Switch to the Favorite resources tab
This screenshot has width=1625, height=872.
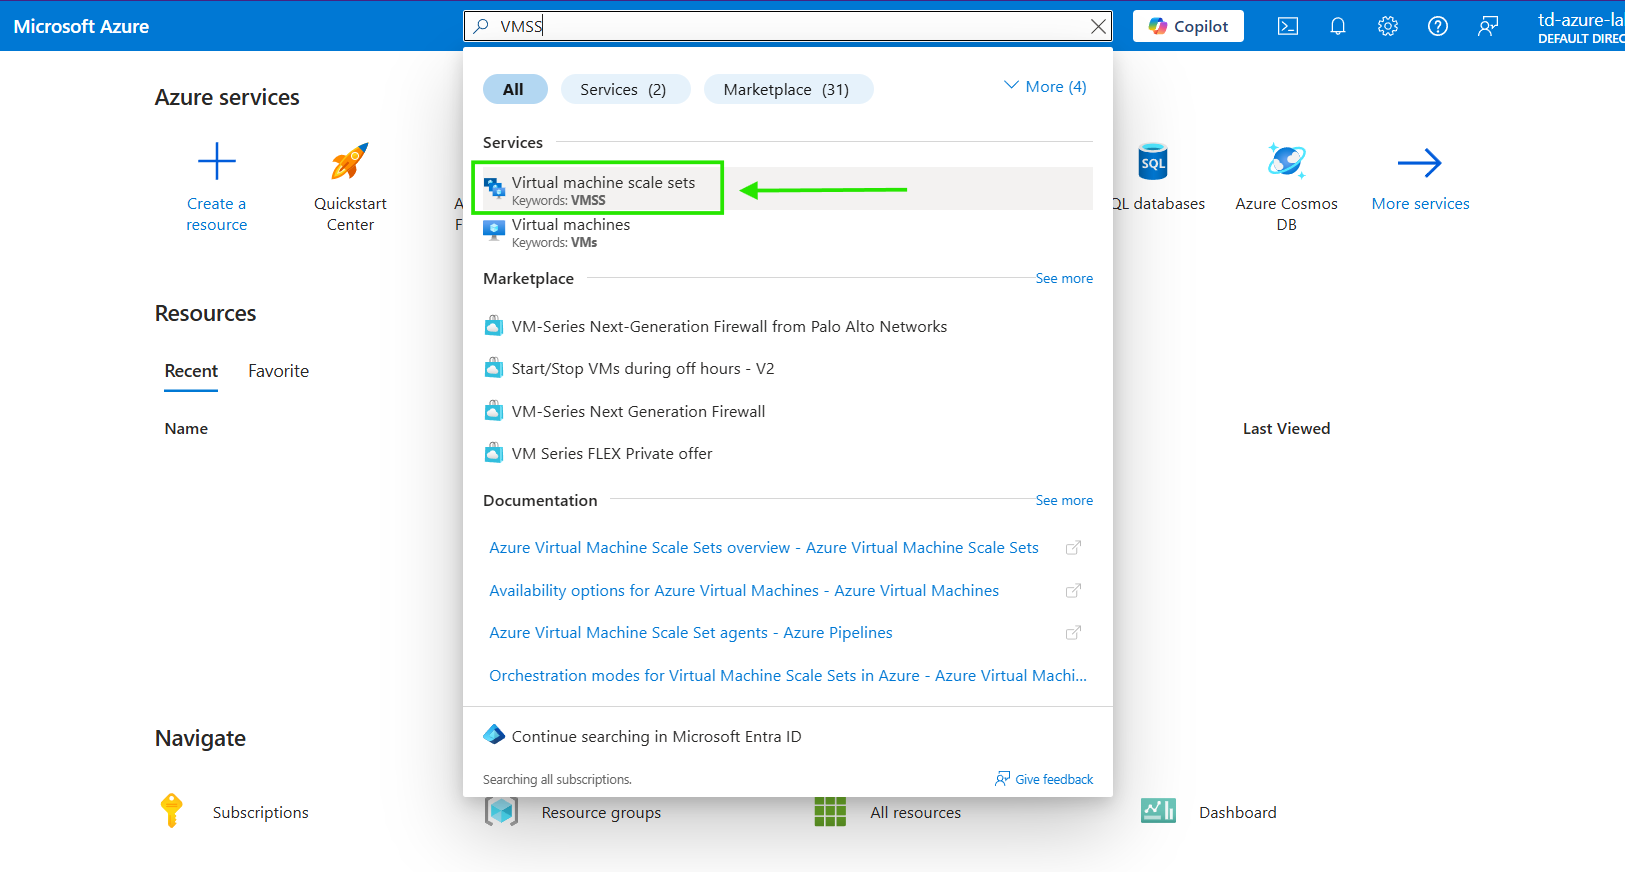pos(278,371)
